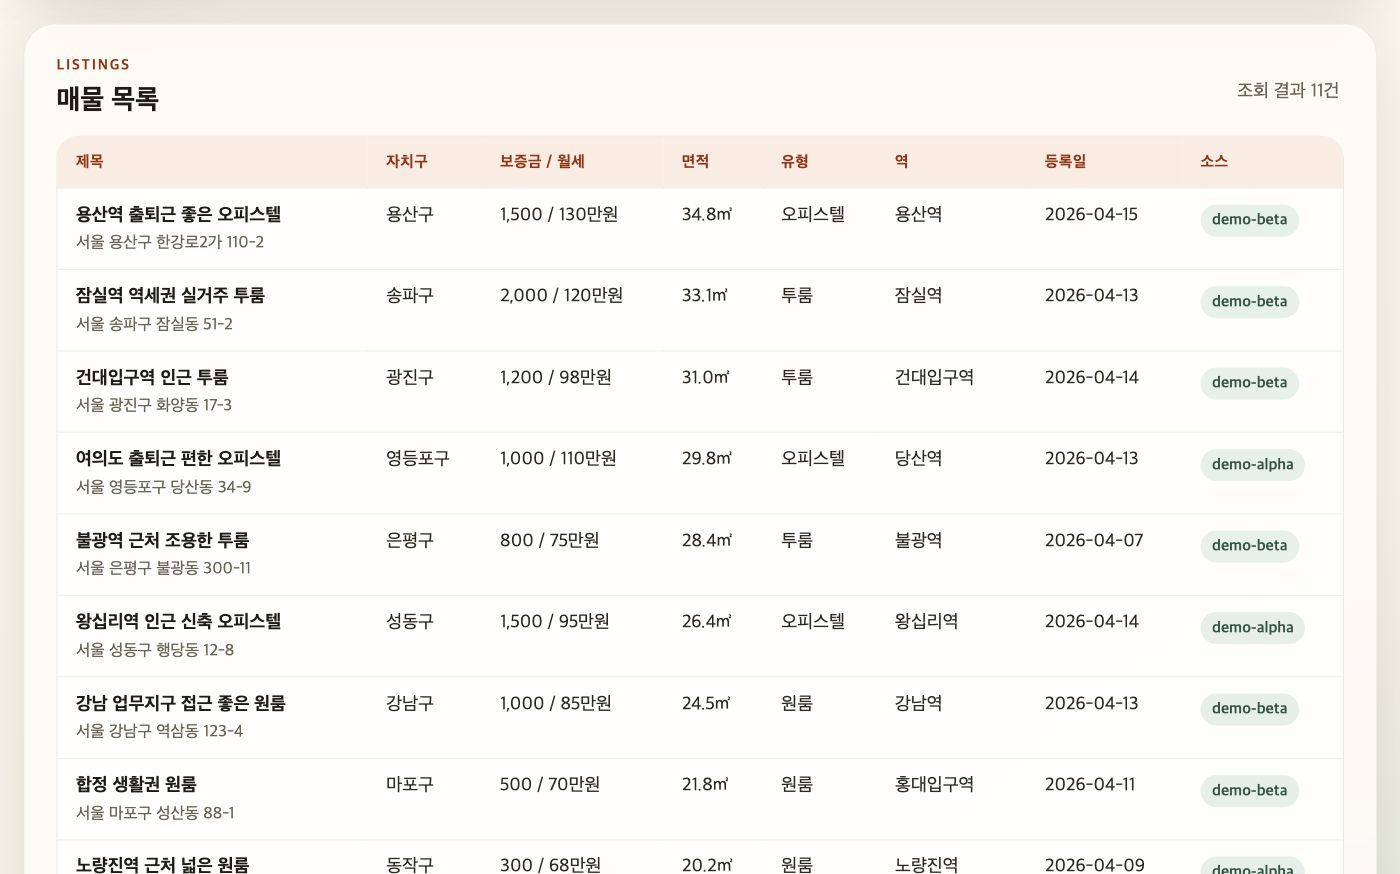Select date 2026-04-07
The width and height of the screenshot is (1400, 874).
[x=1094, y=540]
